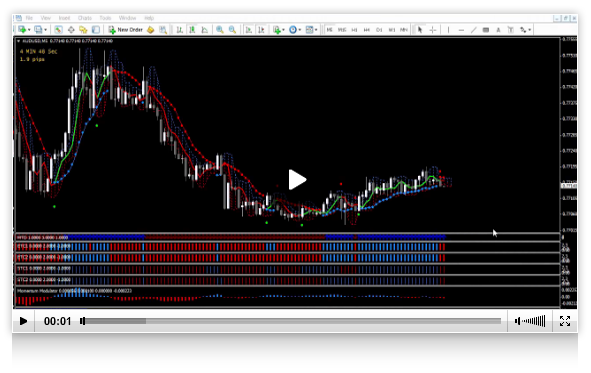
Task: Select the vertical line drawing tool
Action: click(x=448, y=30)
